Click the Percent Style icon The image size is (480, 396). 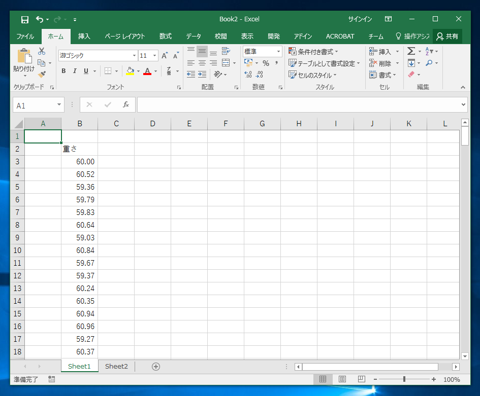coord(266,63)
